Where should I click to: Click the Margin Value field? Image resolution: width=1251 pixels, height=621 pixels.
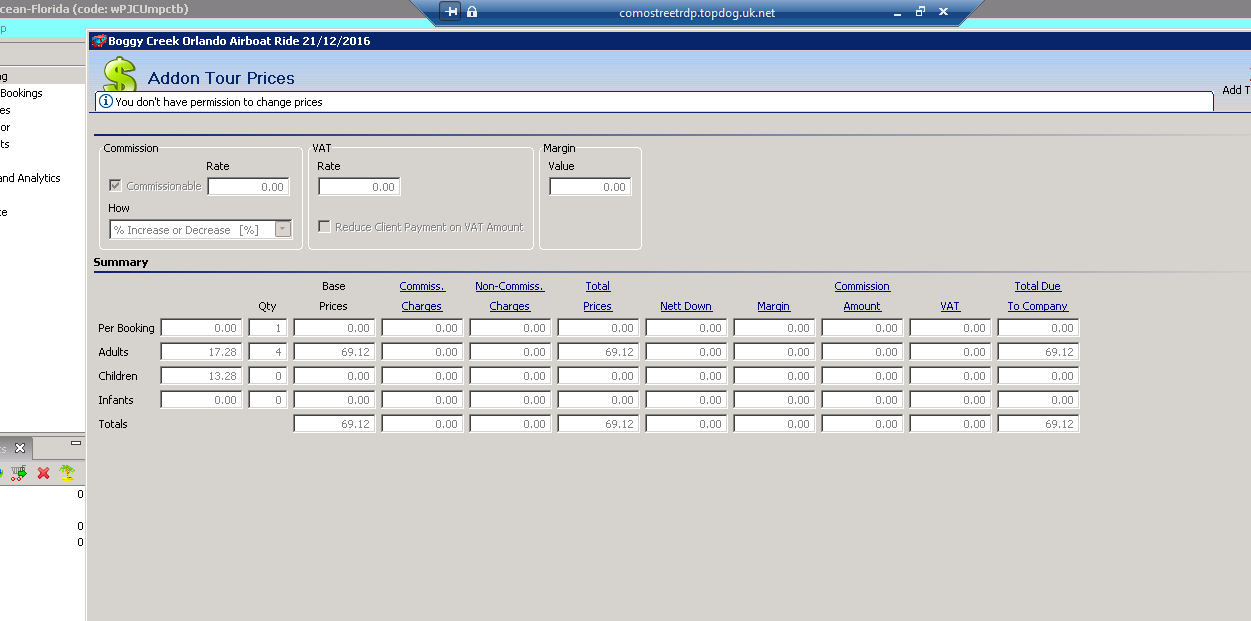[x=590, y=187]
